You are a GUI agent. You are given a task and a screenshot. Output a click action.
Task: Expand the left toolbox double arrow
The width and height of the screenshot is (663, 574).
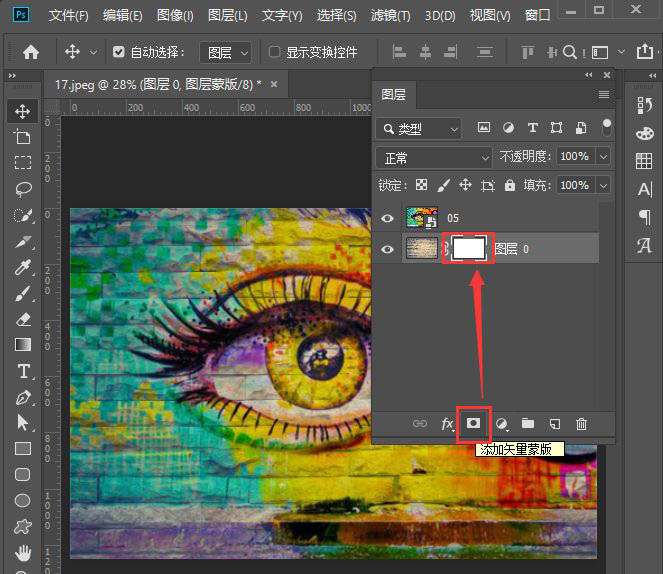12,76
